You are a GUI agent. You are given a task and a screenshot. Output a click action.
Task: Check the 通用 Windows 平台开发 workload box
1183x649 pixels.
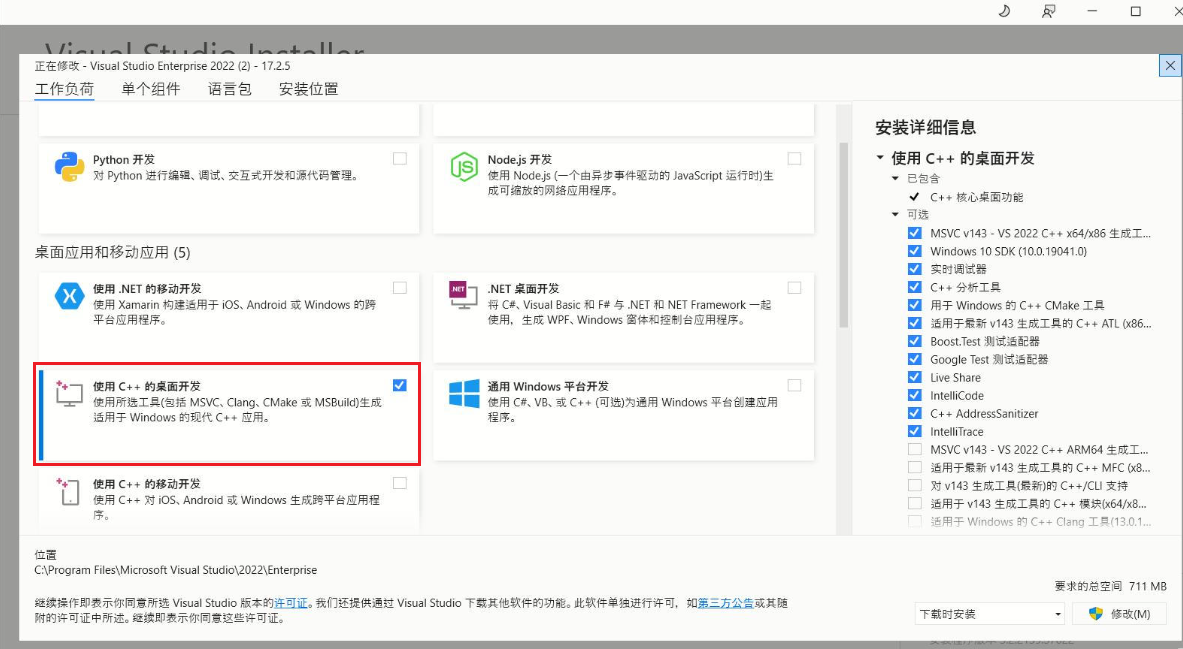click(x=794, y=385)
